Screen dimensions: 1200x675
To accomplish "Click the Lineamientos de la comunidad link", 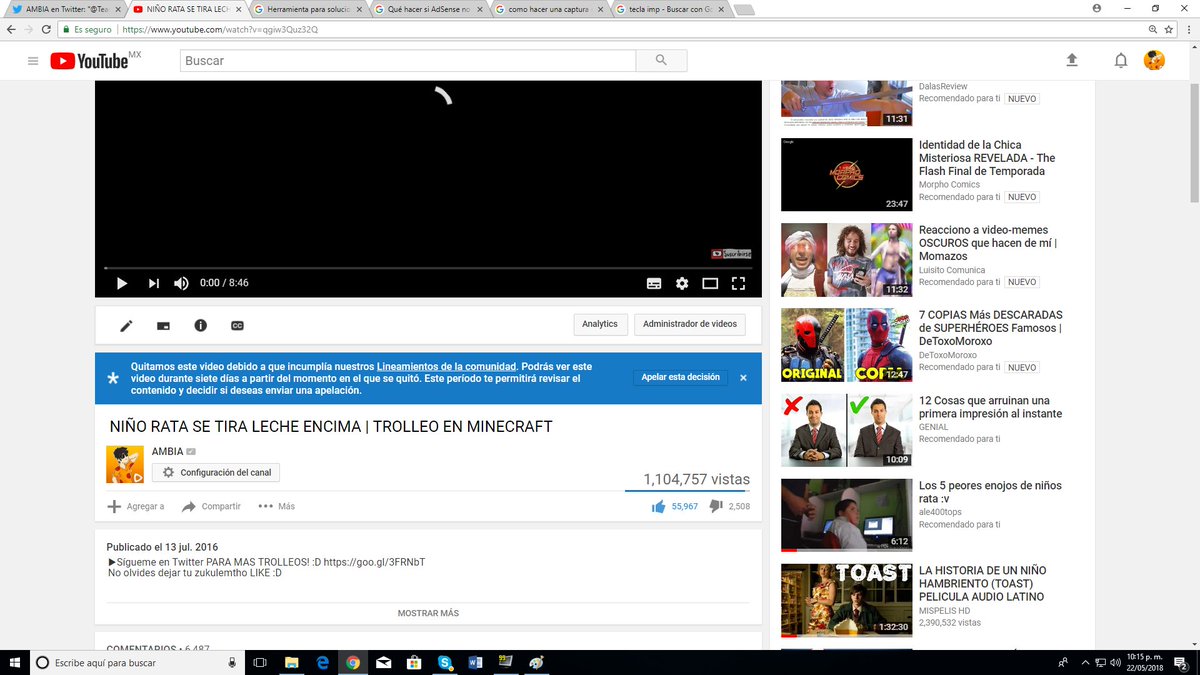I will (446, 366).
